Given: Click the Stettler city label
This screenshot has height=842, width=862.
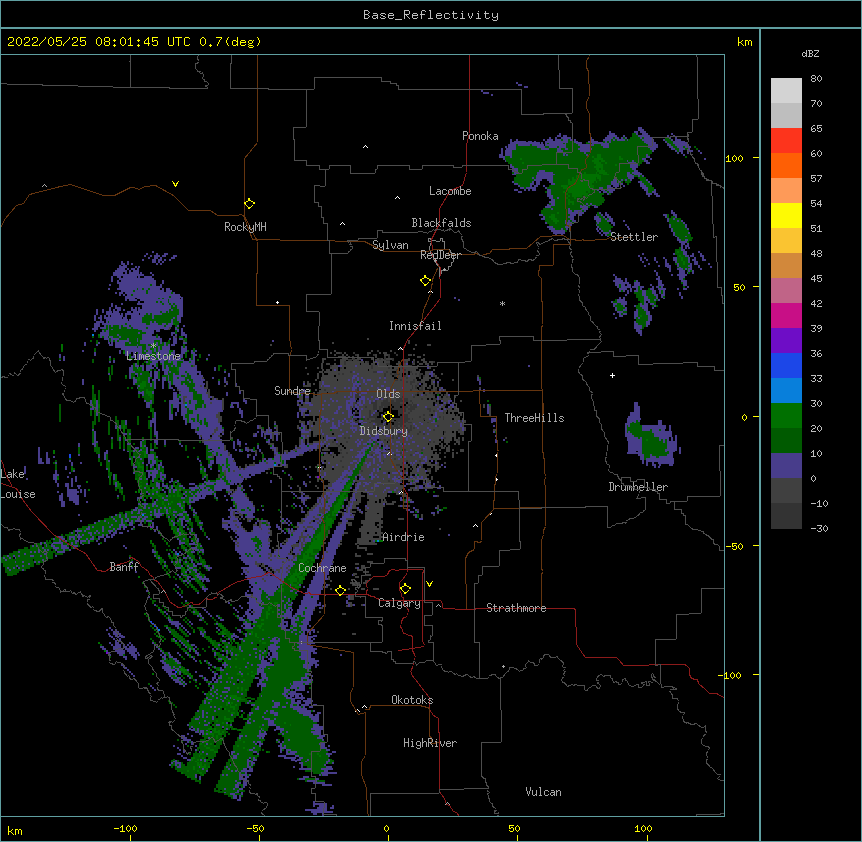Looking at the screenshot, I should click(x=634, y=237).
